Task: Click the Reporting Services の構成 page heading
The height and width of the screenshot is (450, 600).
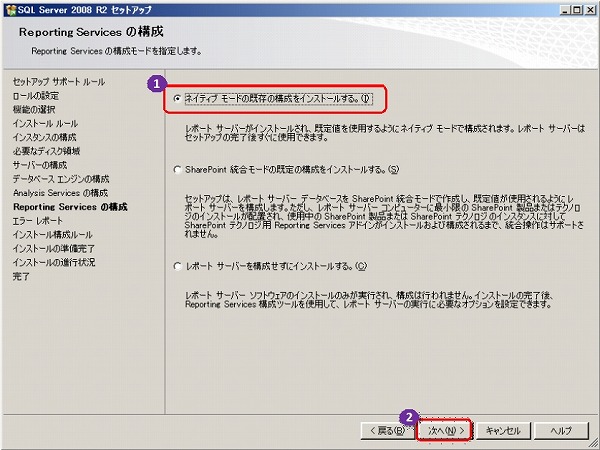Action: pos(91,32)
